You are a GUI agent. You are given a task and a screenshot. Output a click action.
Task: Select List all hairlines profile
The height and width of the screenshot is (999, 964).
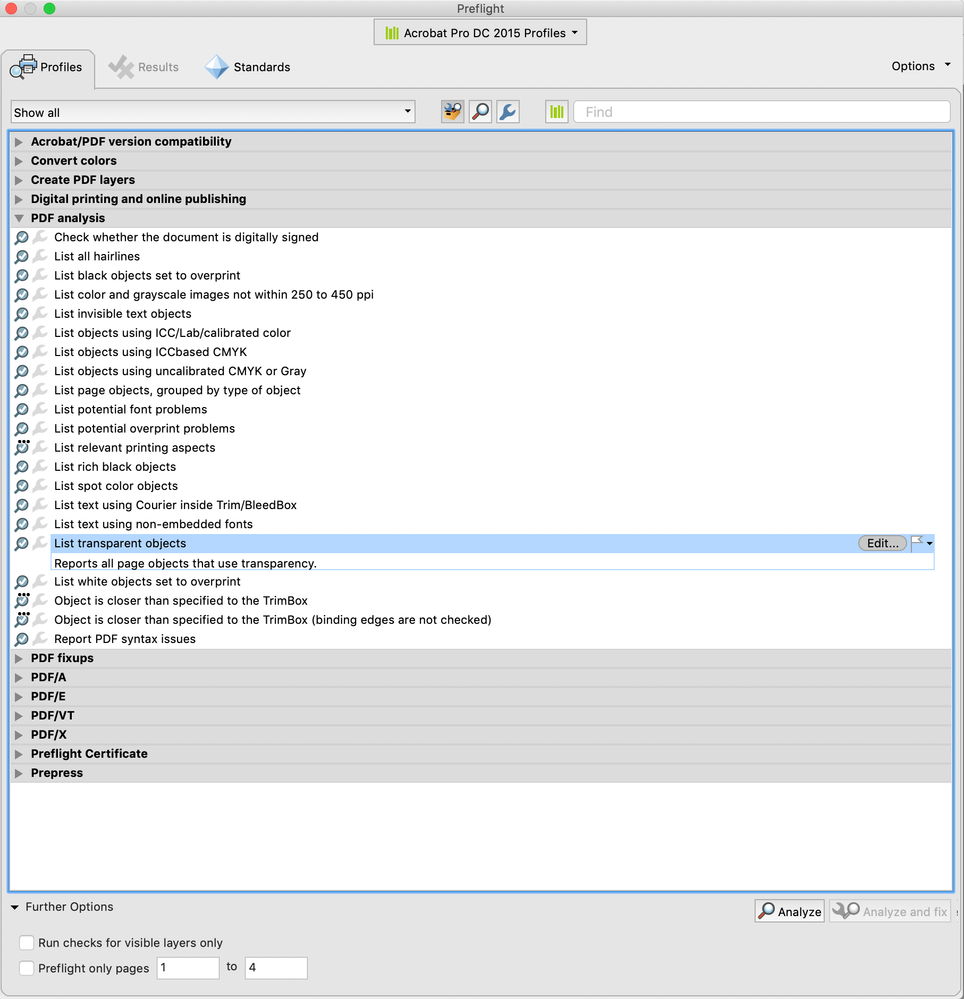[x=97, y=256]
